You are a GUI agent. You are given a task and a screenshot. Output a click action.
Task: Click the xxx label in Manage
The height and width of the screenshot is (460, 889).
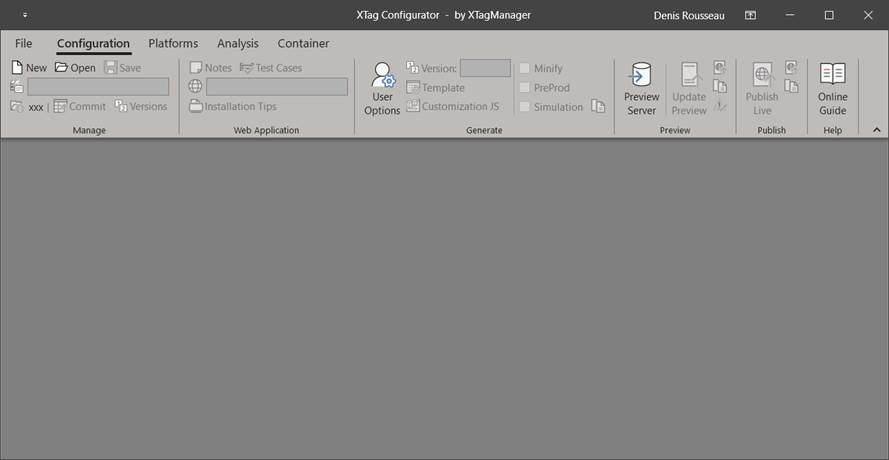(x=36, y=107)
